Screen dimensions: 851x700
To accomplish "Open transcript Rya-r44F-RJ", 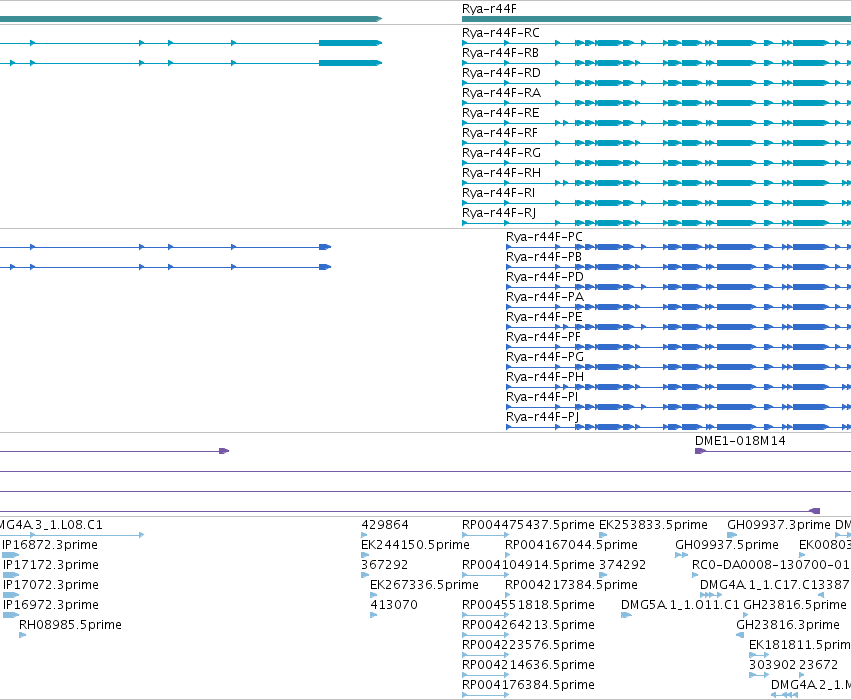I will click(x=499, y=213).
